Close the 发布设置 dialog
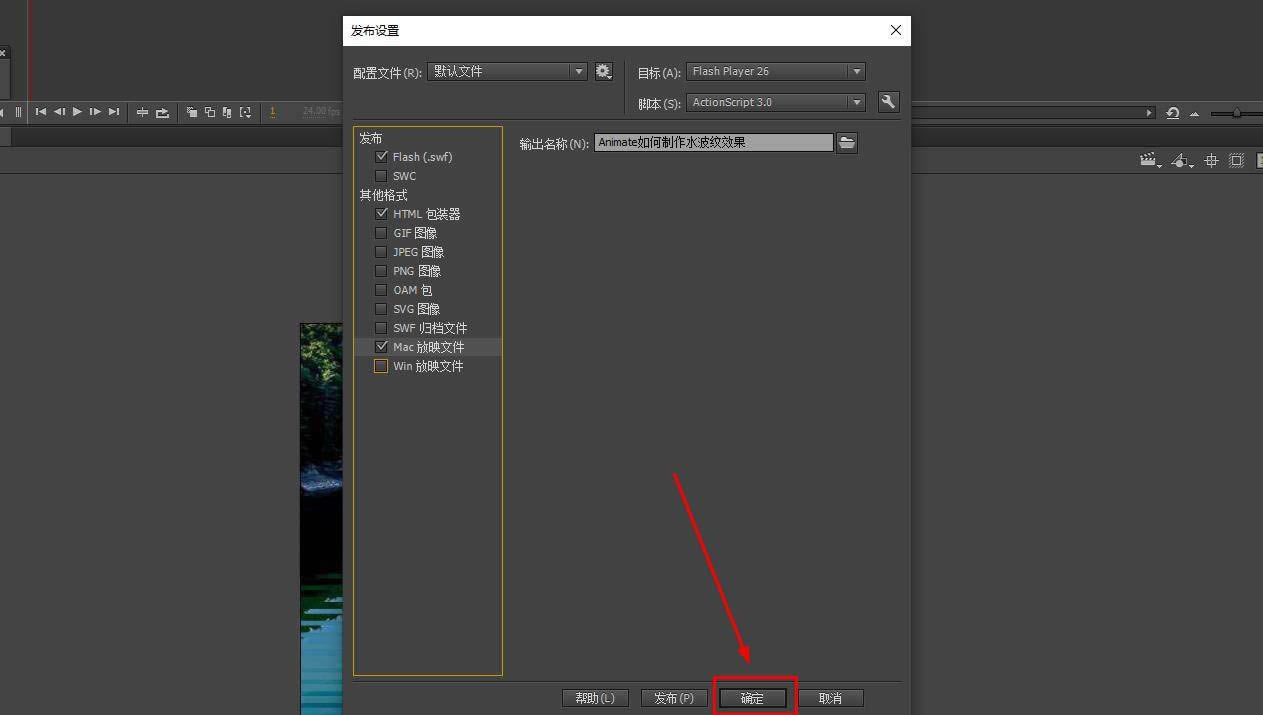The width and height of the screenshot is (1263, 715). click(896, 30)
